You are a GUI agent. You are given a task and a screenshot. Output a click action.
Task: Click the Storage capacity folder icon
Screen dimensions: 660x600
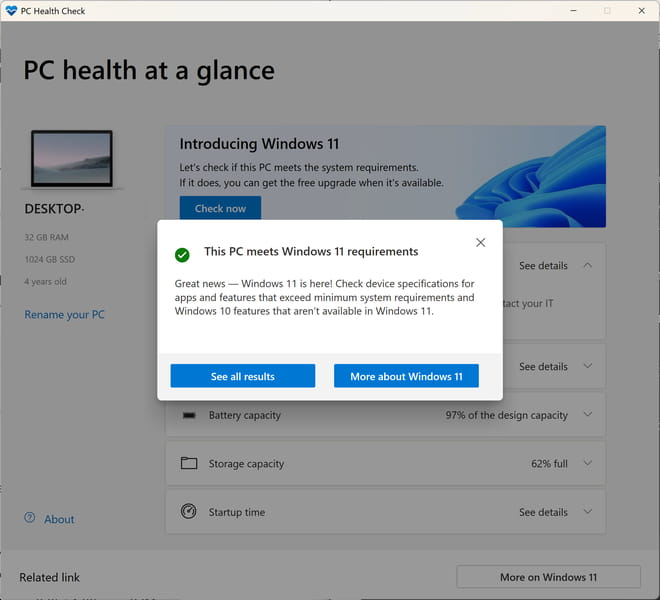(188, 464)
